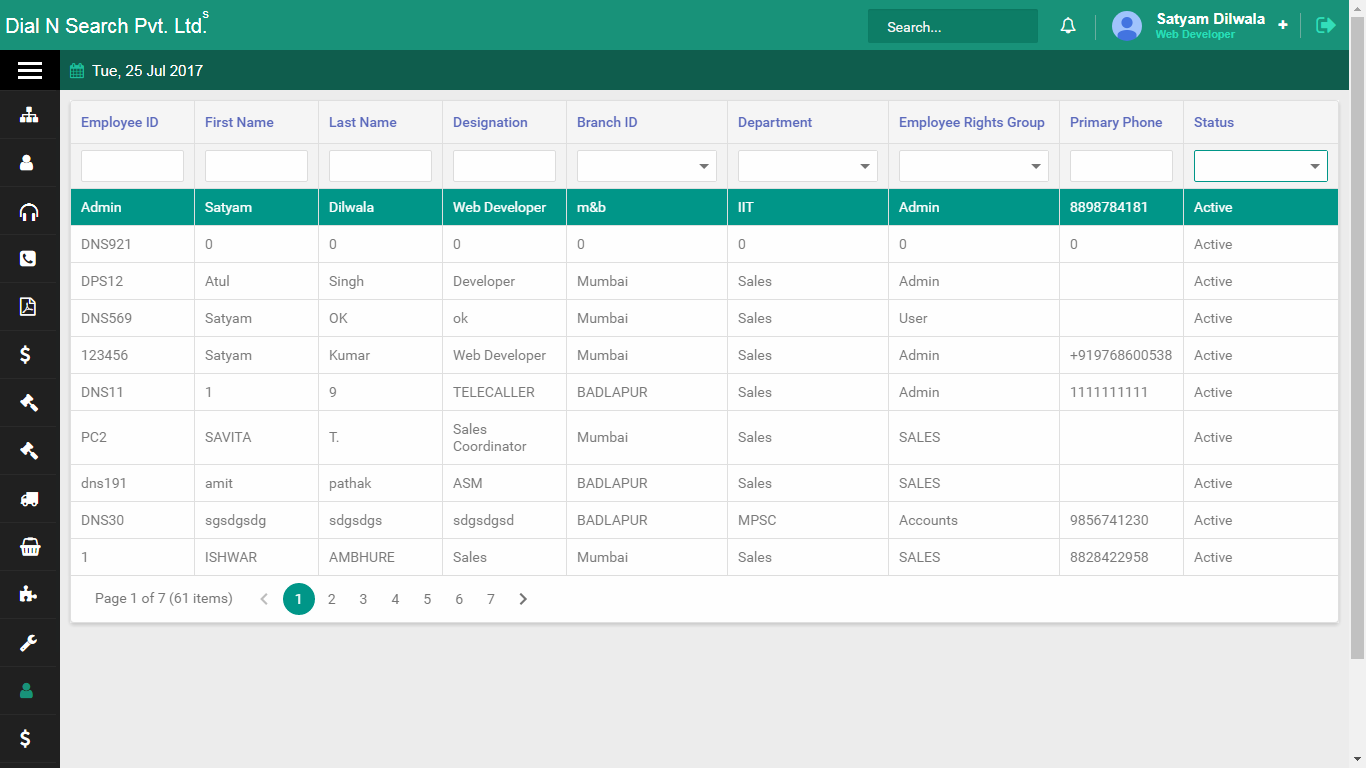Sort by First Name column header

(x=239, y=122)
